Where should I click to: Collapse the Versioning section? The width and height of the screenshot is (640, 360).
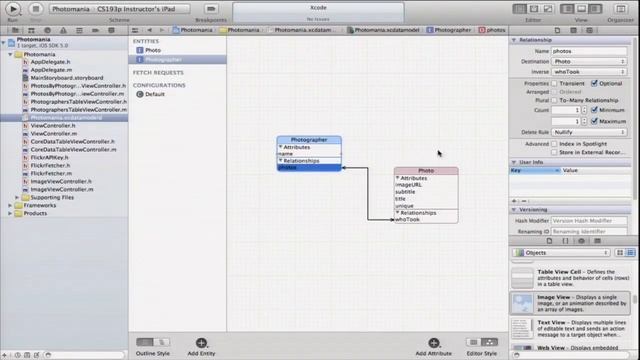(514, 209)
